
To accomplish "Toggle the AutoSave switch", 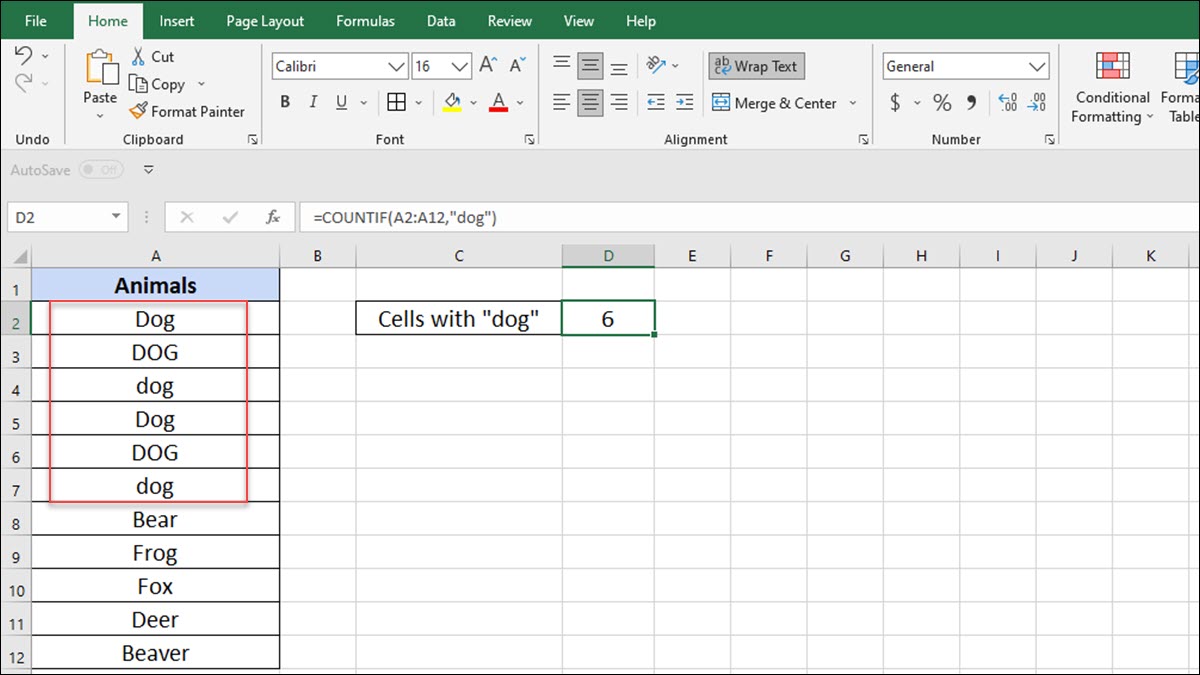I will click(x=101, y=170).
